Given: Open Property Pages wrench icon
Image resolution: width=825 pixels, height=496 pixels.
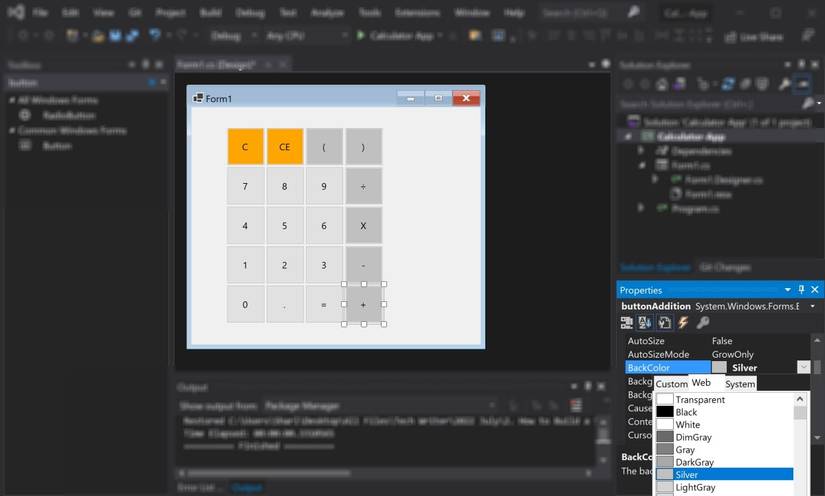Looking at the screenshot, I should [702, 322].
